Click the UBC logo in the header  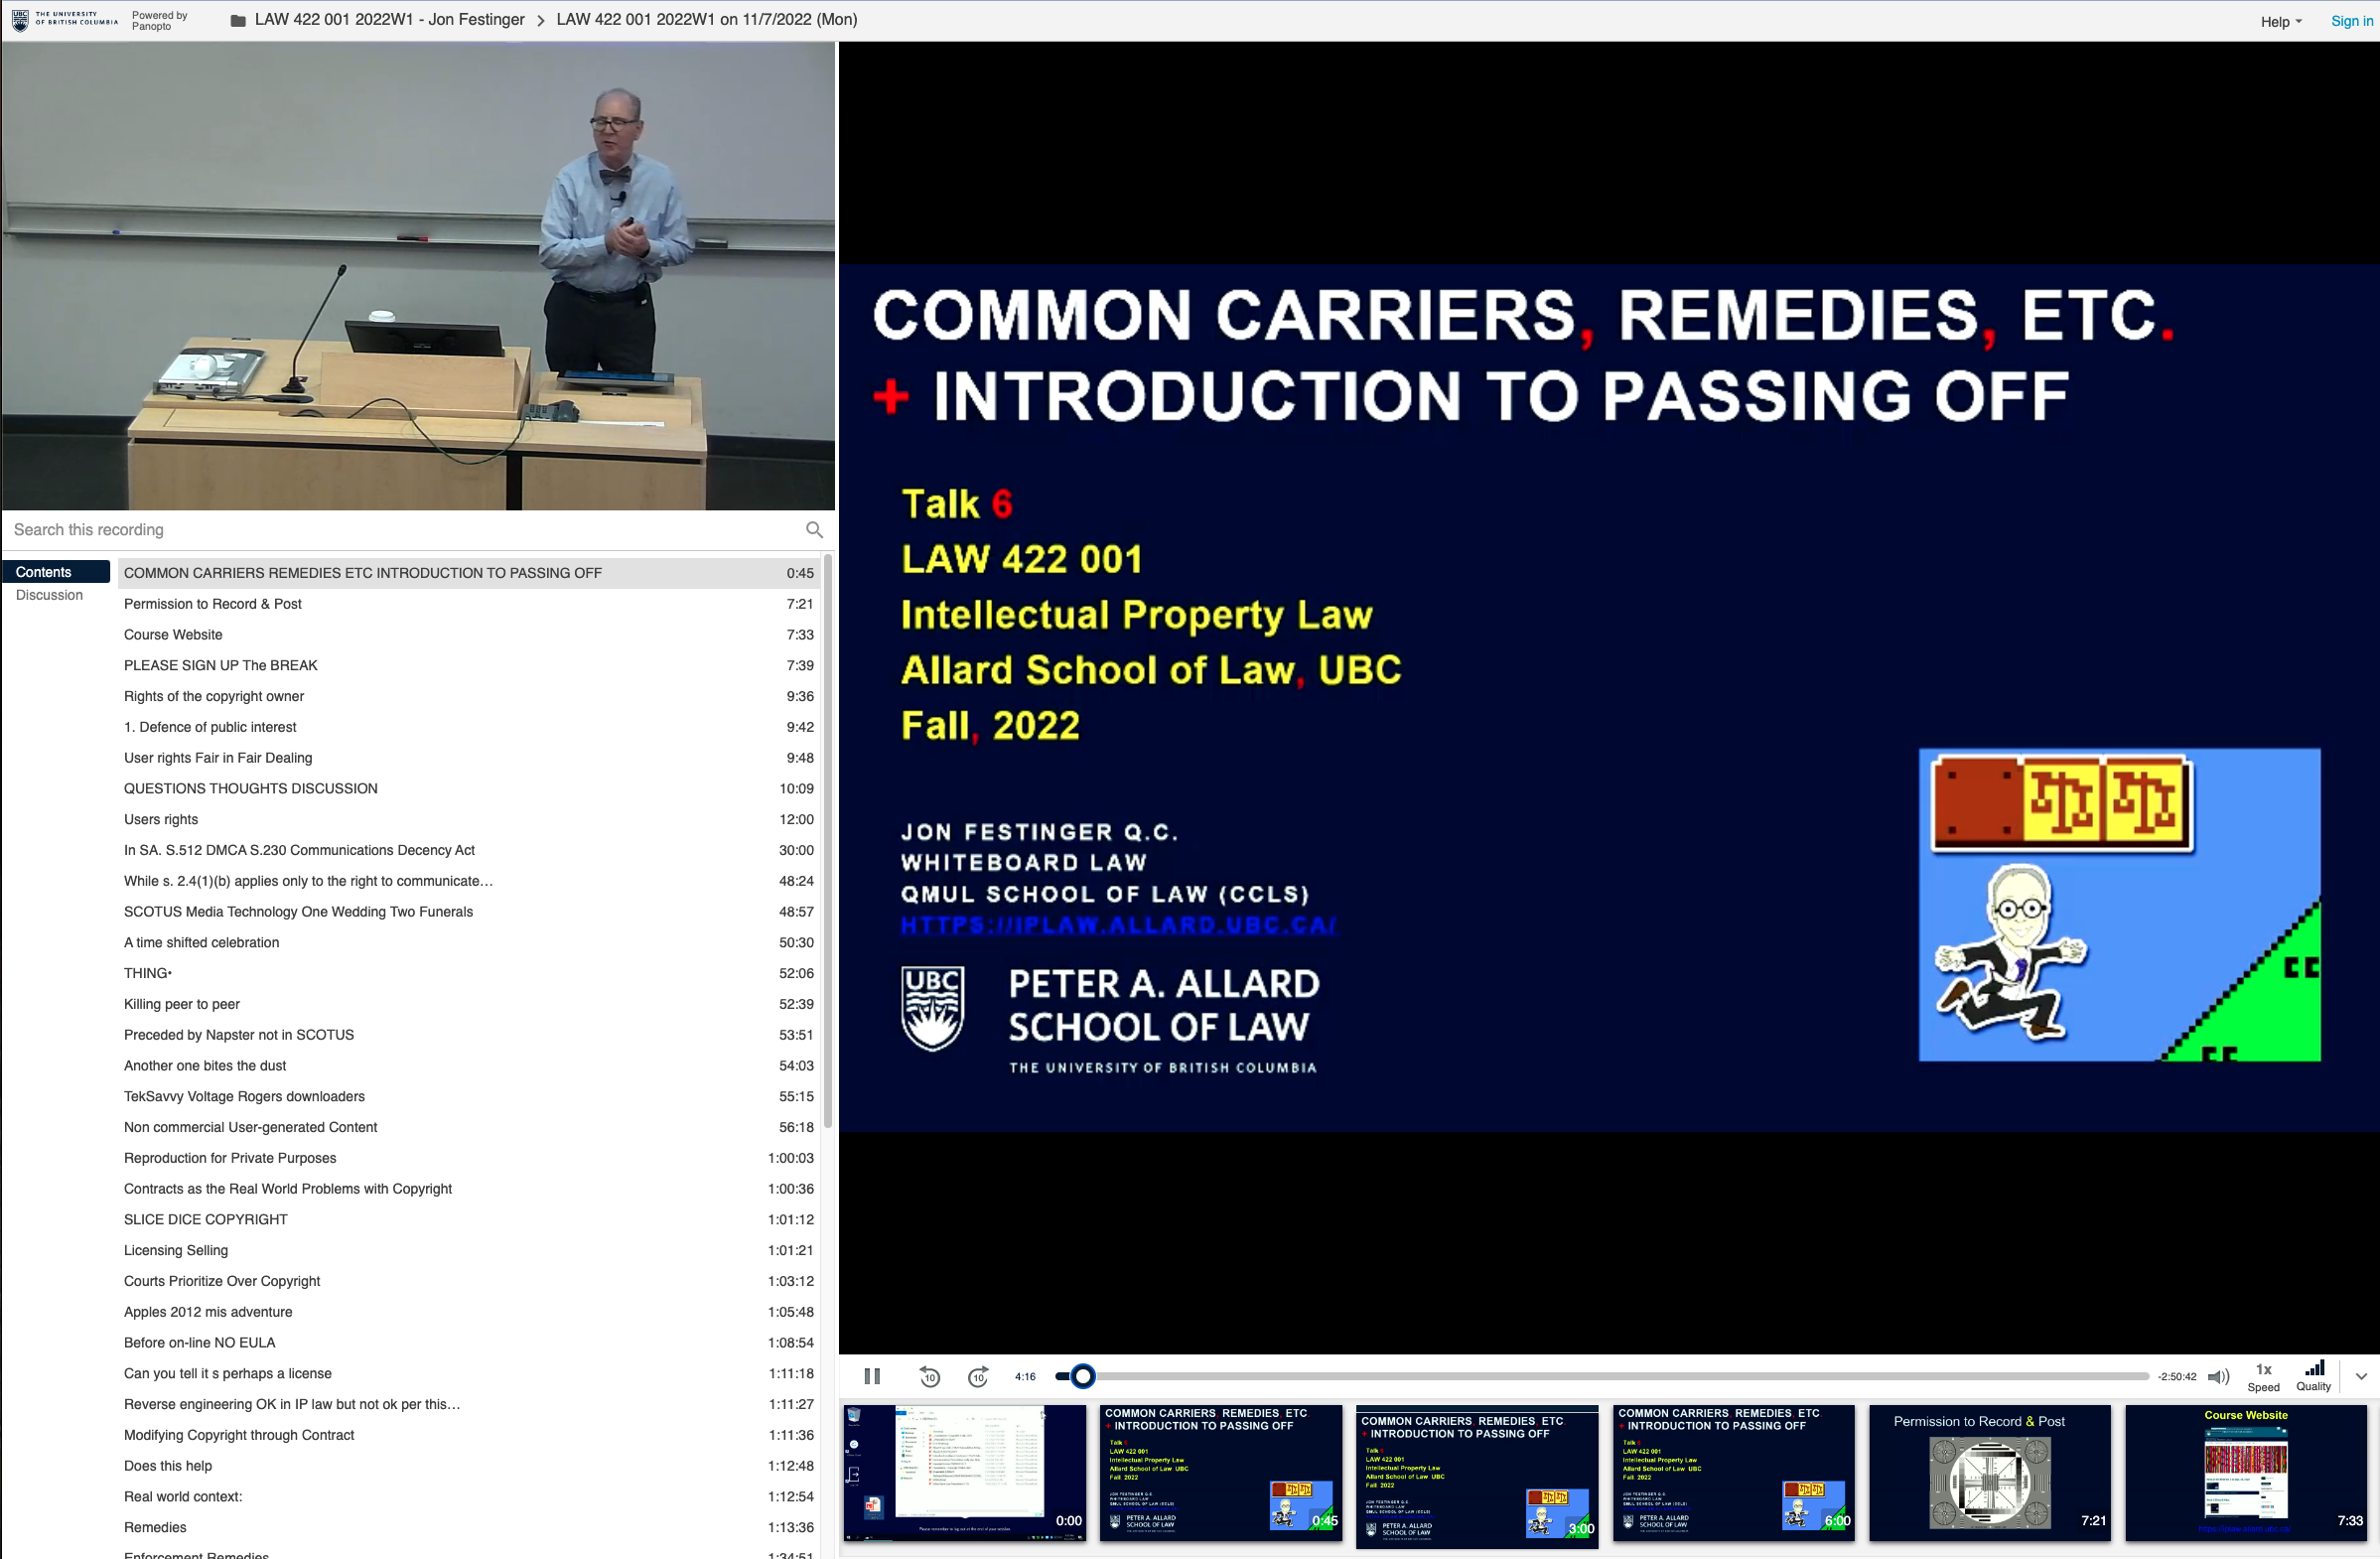tap(64, 19)
